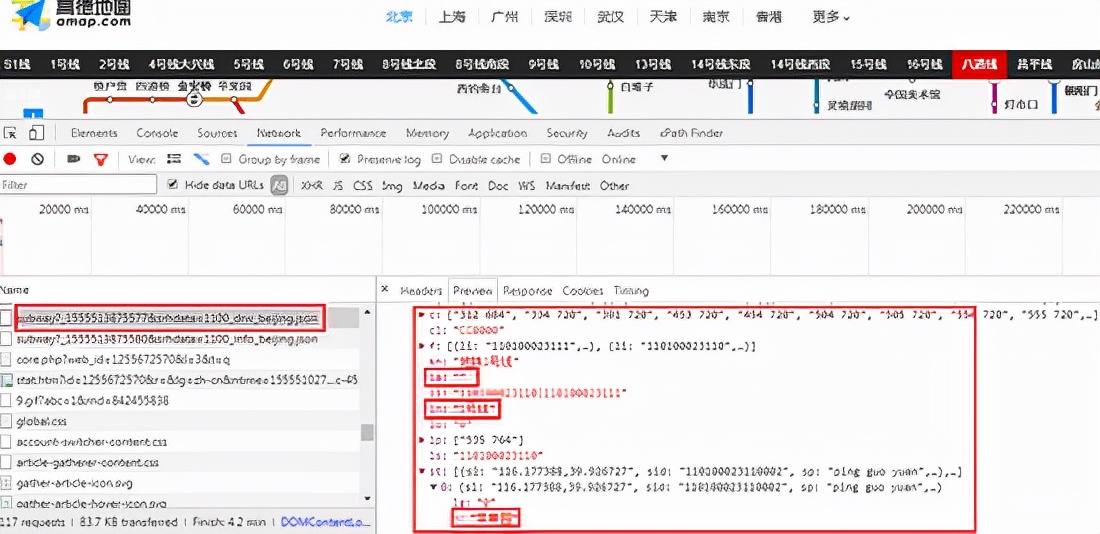Toggle the device toolbar icon
Viewport: 1100px width, 534px height.
point(36,133)
